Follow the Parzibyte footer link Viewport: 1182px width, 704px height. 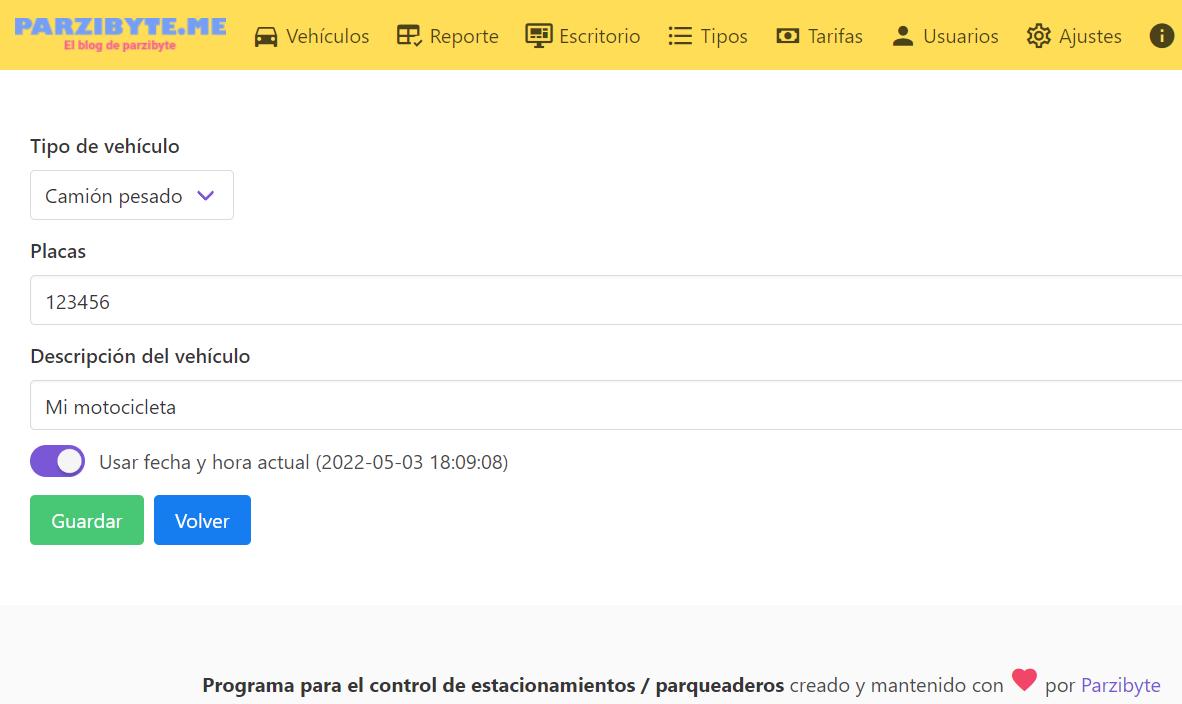pyautogui.click(x=1120, y=685)
